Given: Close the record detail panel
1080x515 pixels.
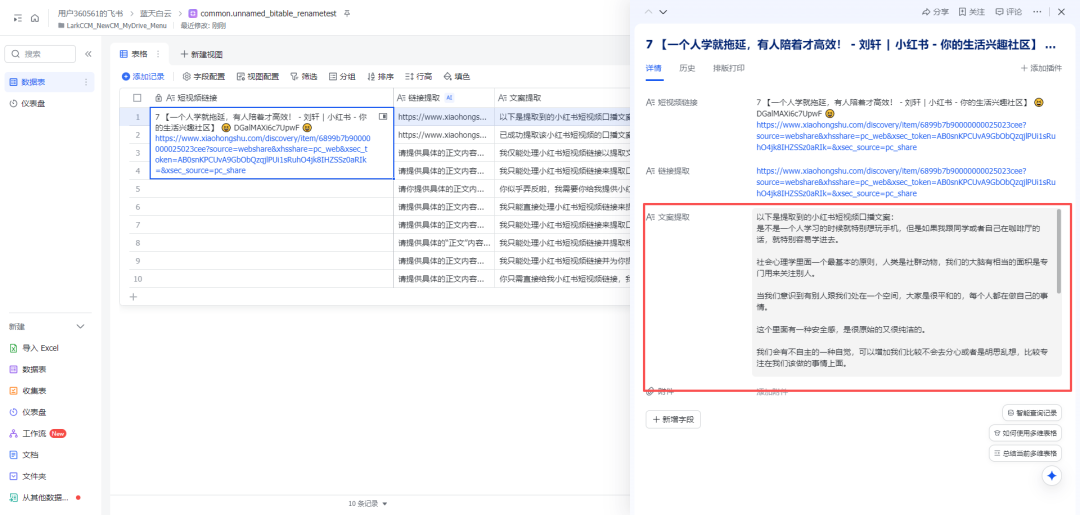Looking at the screenshot, I should coord(1061,12).
